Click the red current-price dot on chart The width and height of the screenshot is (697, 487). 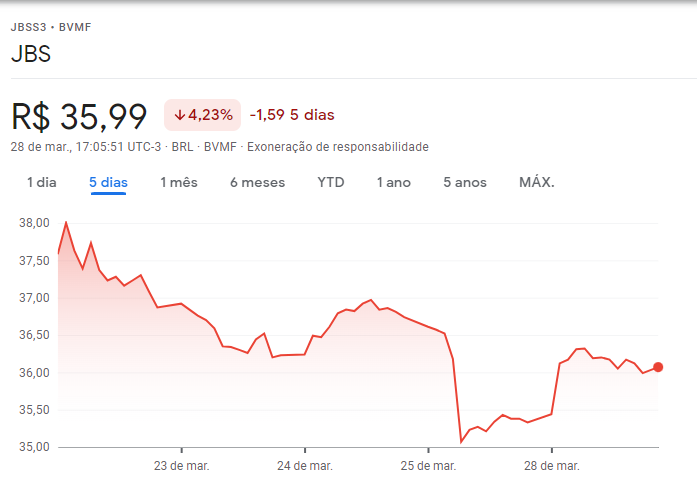pos(658,367)
